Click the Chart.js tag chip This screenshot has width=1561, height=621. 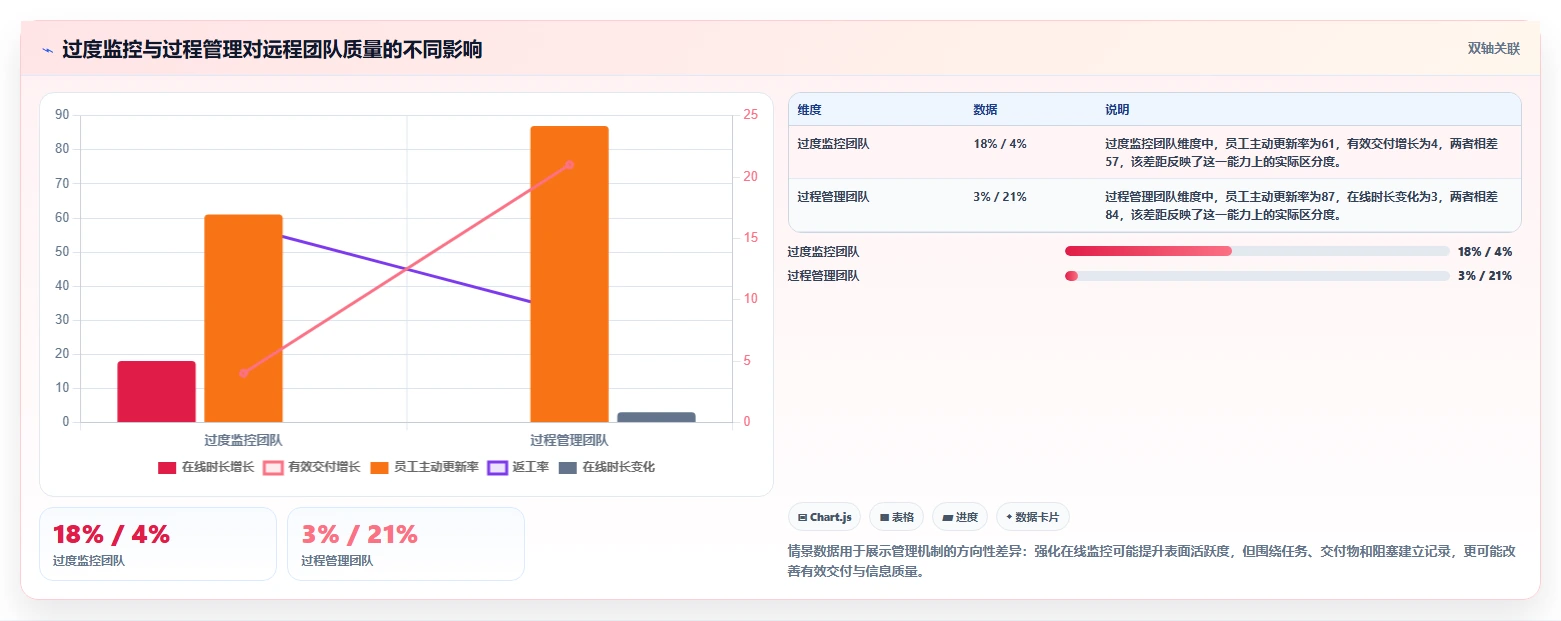(x=824, y=517)
